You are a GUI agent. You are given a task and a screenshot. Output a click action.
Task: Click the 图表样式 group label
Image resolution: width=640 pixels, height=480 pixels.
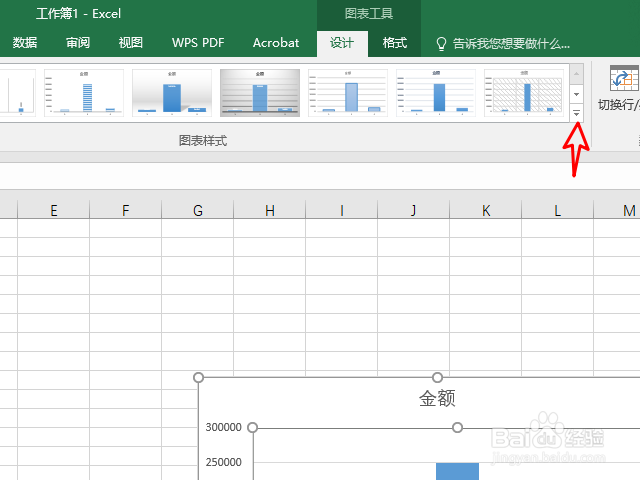pos(203,141)
